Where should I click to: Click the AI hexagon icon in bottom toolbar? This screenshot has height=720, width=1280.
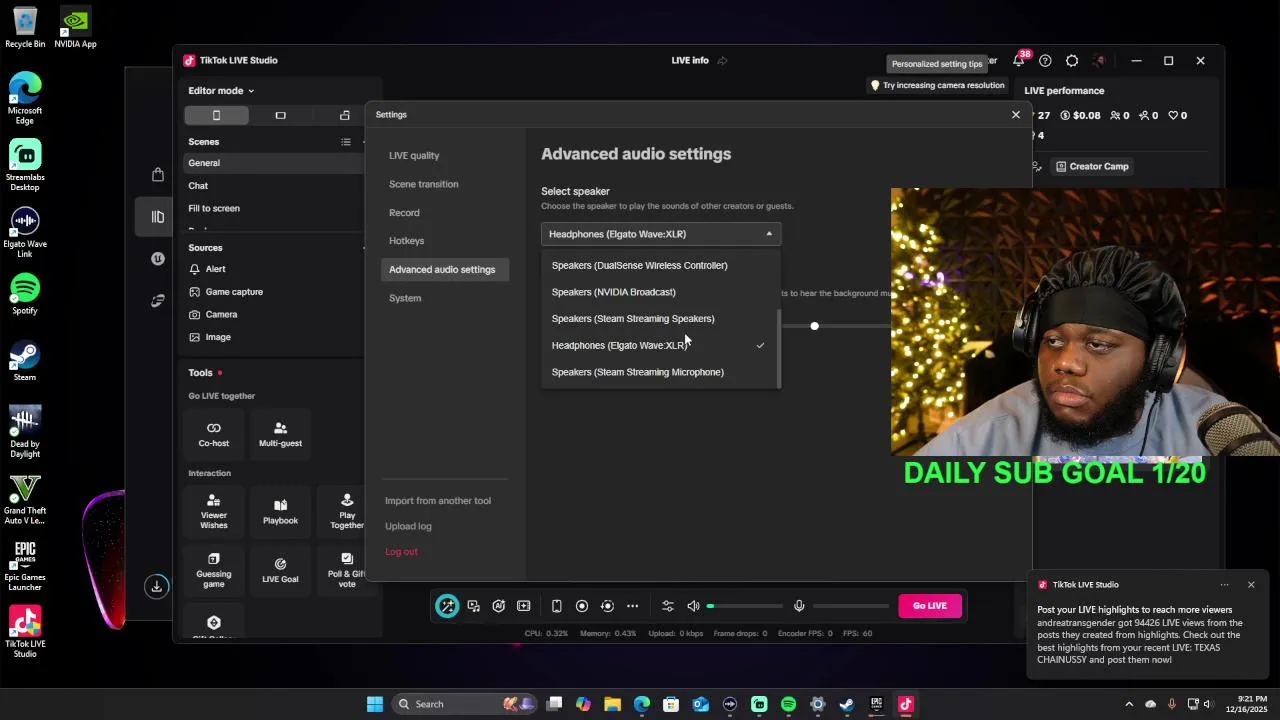point(499,606)
